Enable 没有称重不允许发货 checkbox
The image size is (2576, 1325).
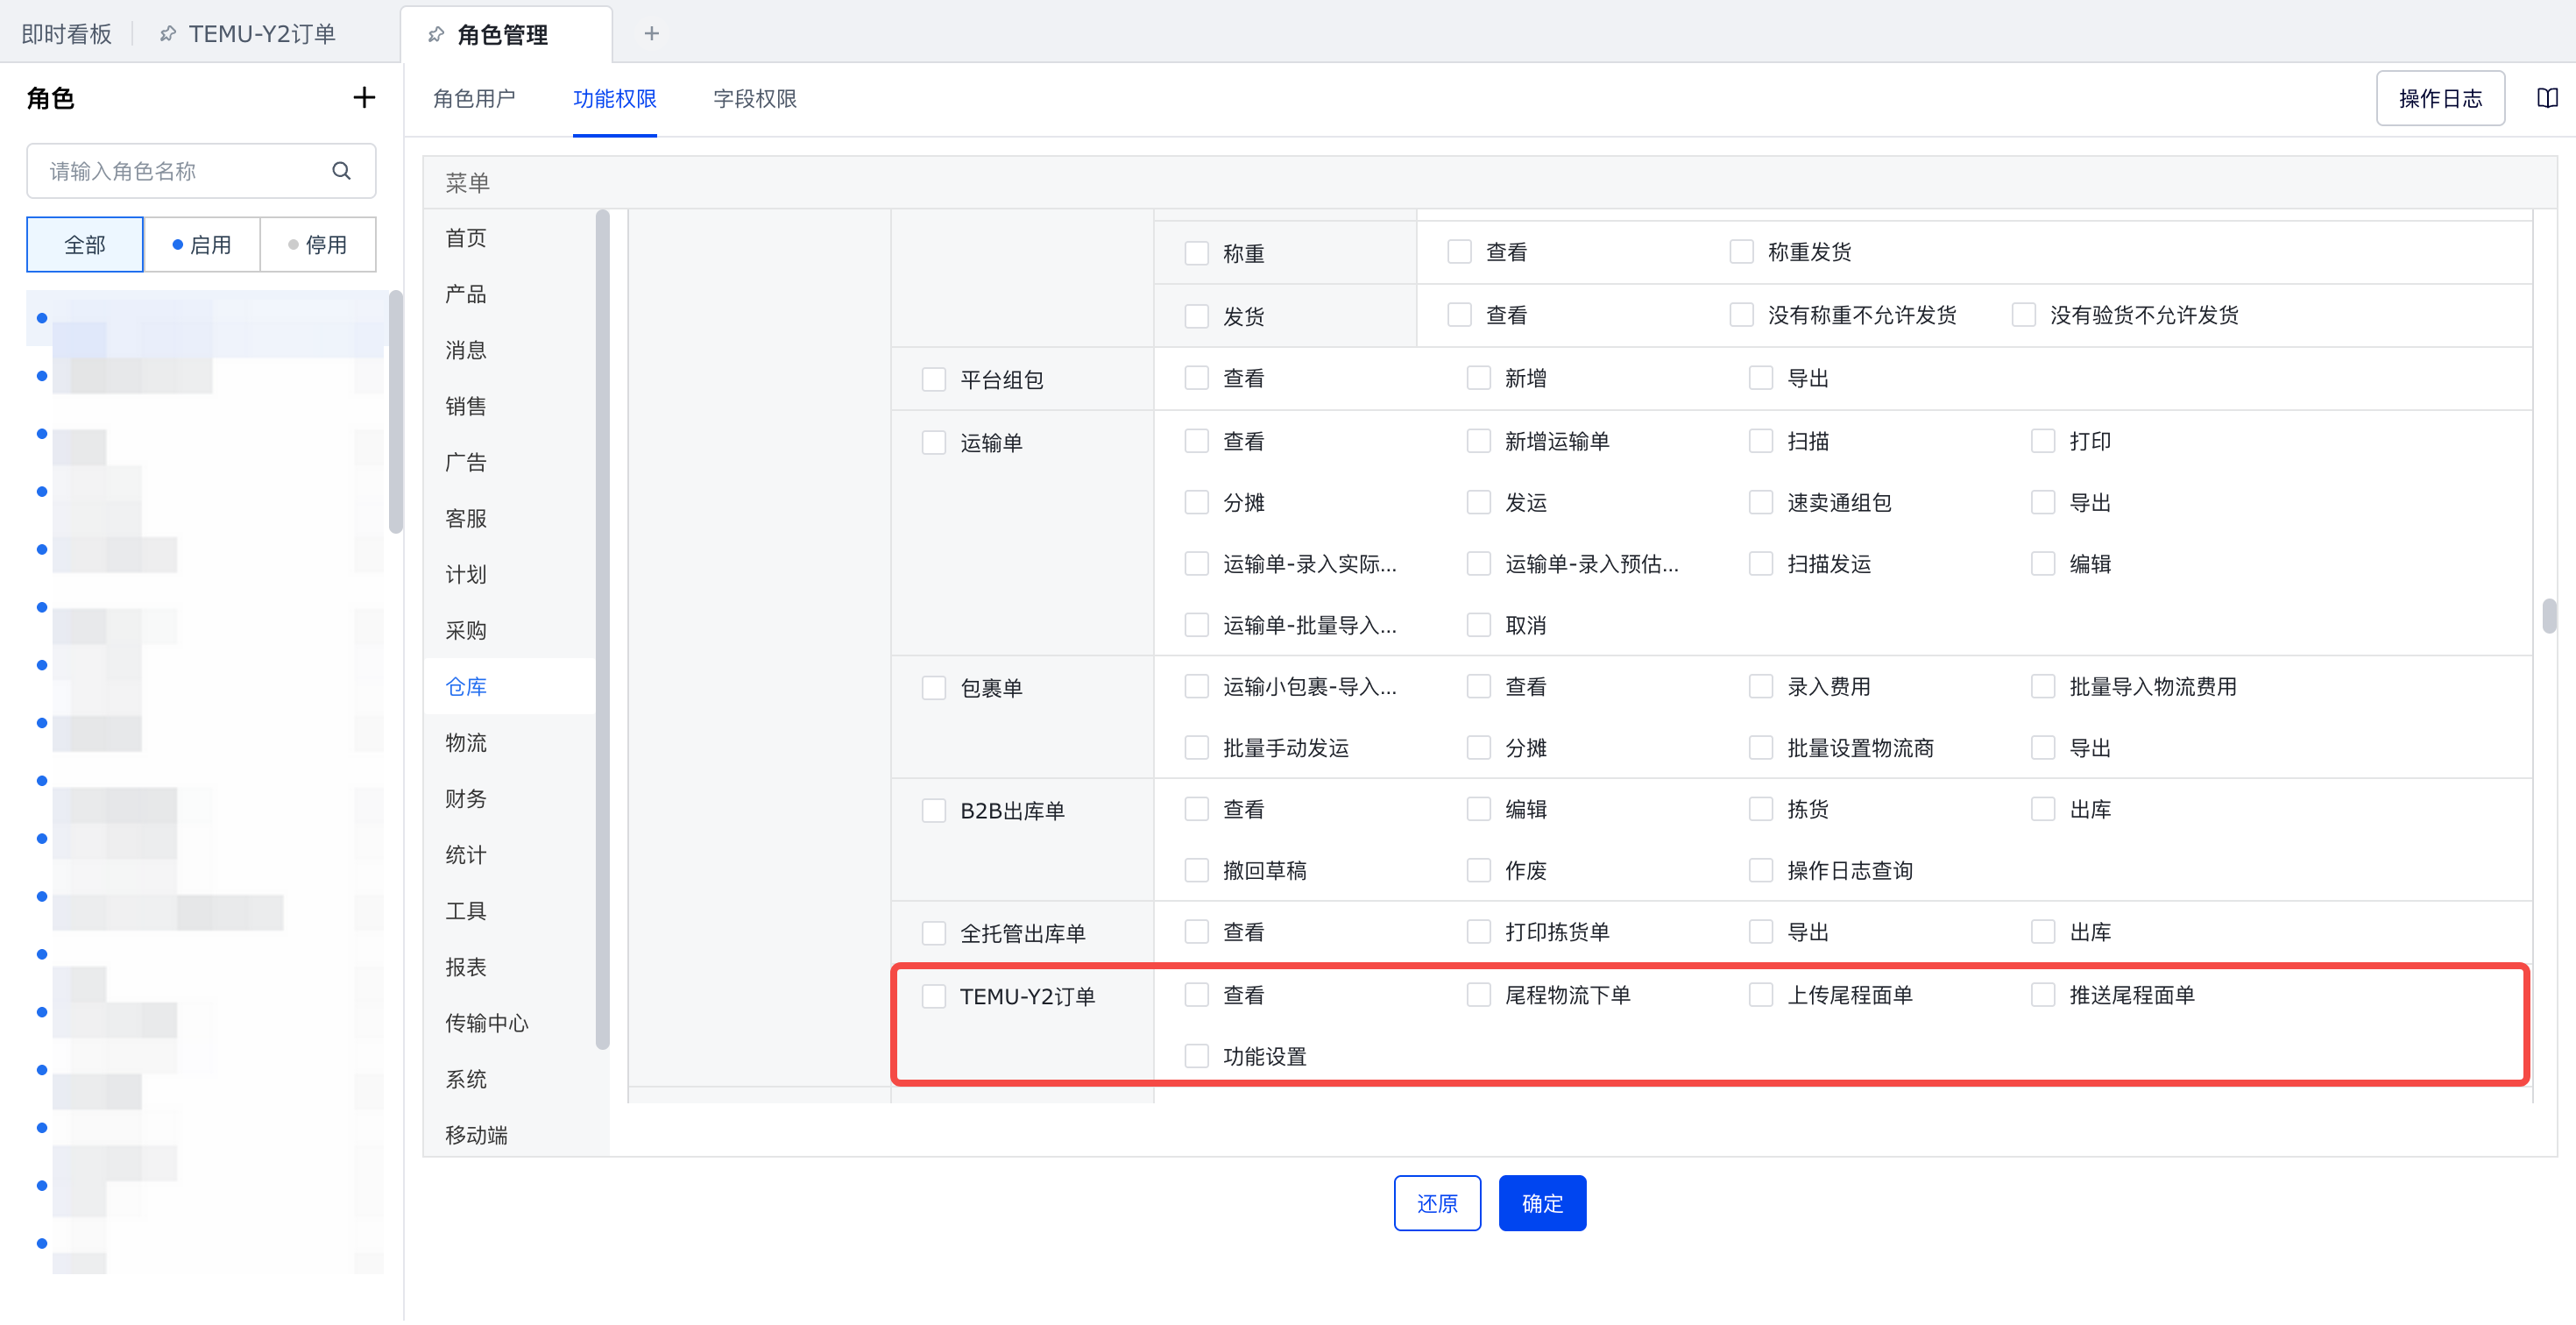pyautogui.click(x=1741, y=316)
